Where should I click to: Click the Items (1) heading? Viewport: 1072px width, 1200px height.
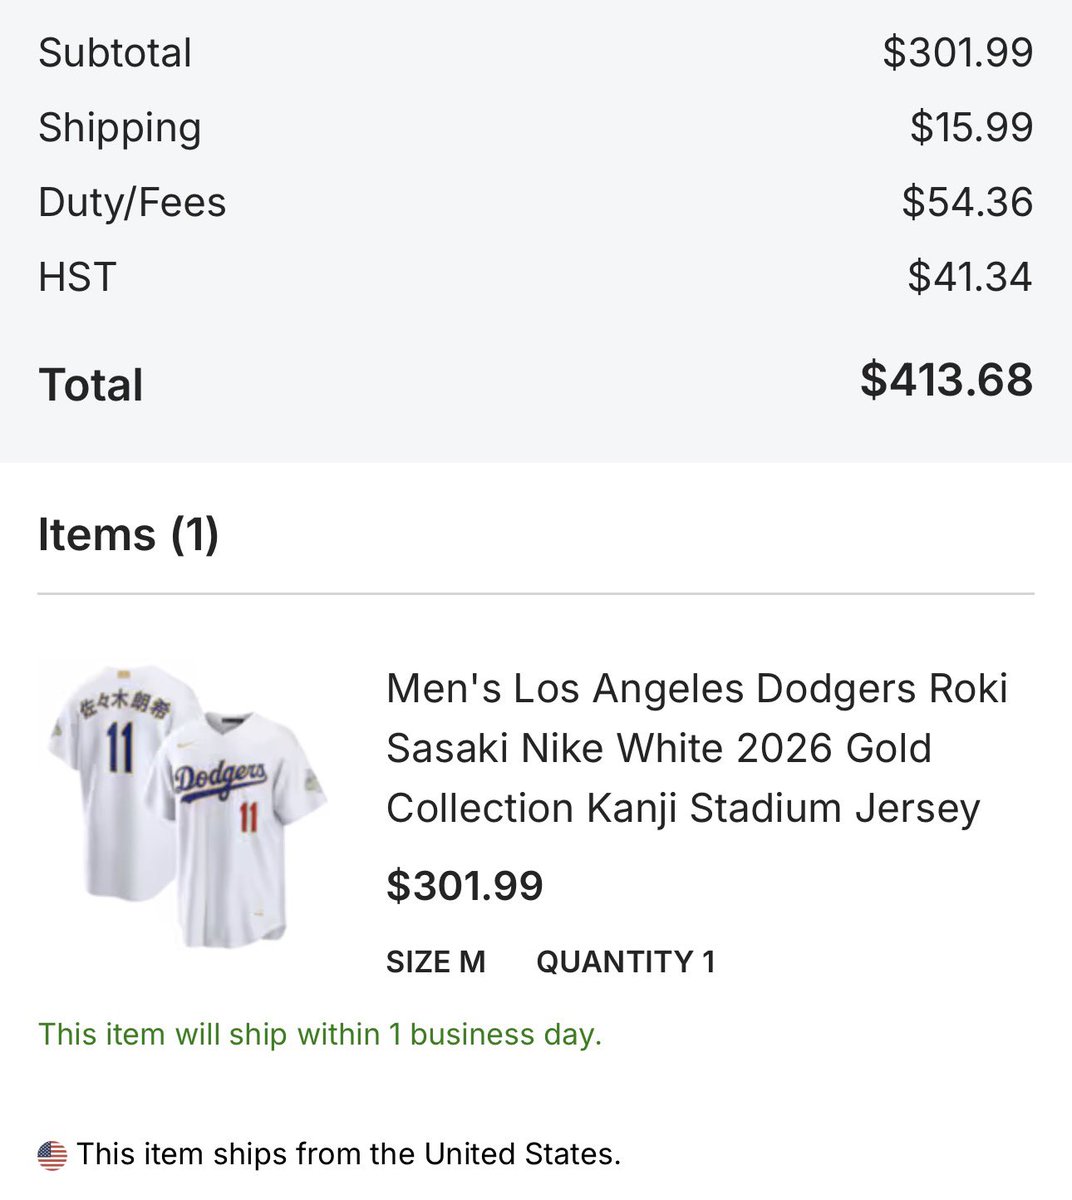click(x=128, y=534)
